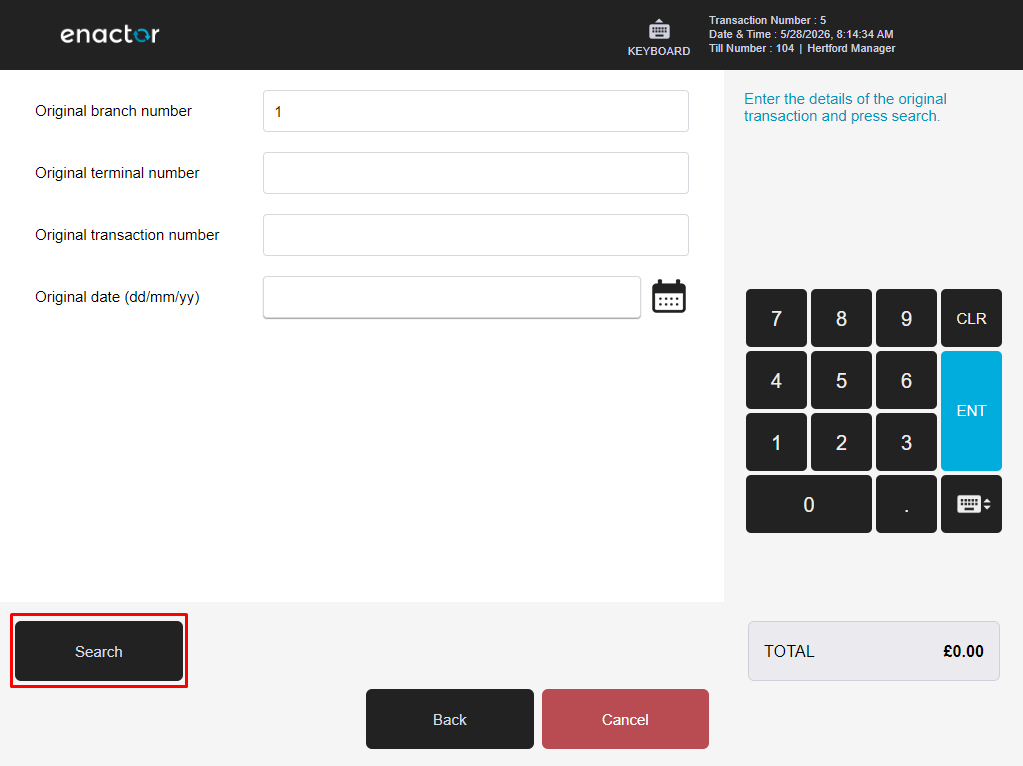Click 'Till Number : 104' header text
This screenshot has height=766, width=1023.
click(x=752, y=48)
